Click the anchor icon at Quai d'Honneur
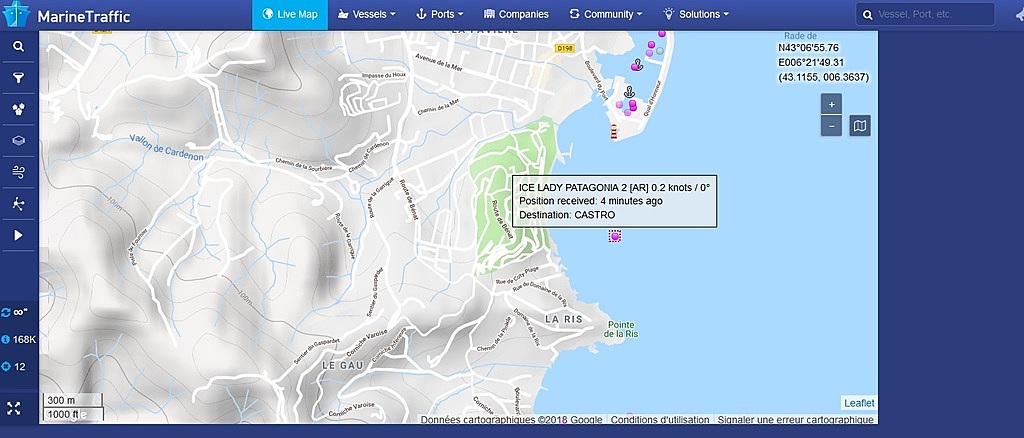This screenshot has height=438, width=1024. tap(630, 92)
